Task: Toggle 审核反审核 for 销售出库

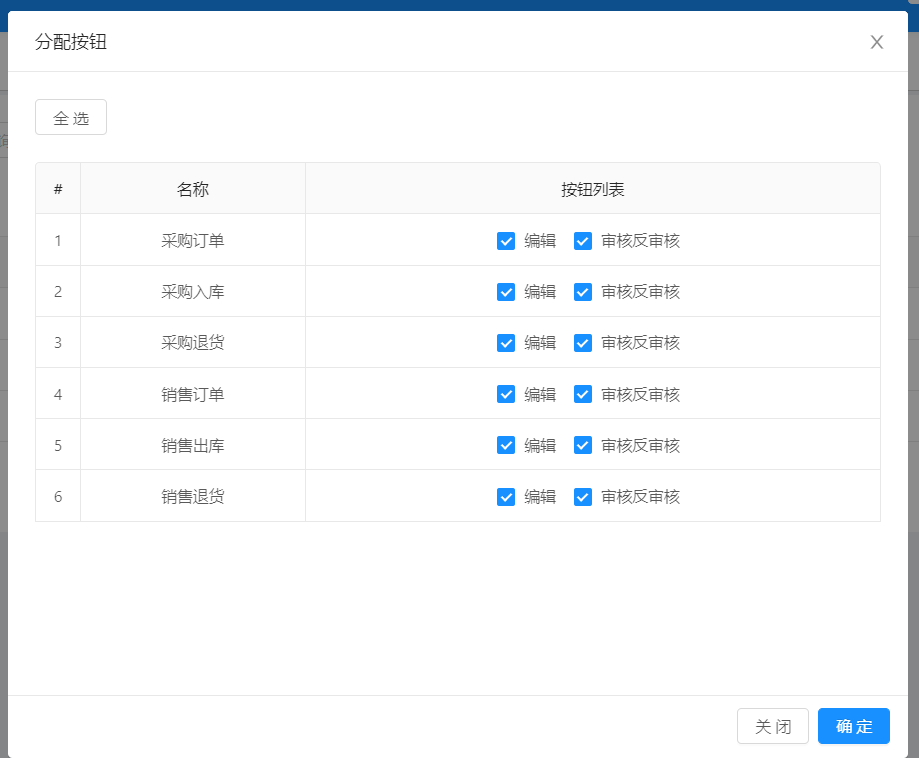Action: point(583,445)
